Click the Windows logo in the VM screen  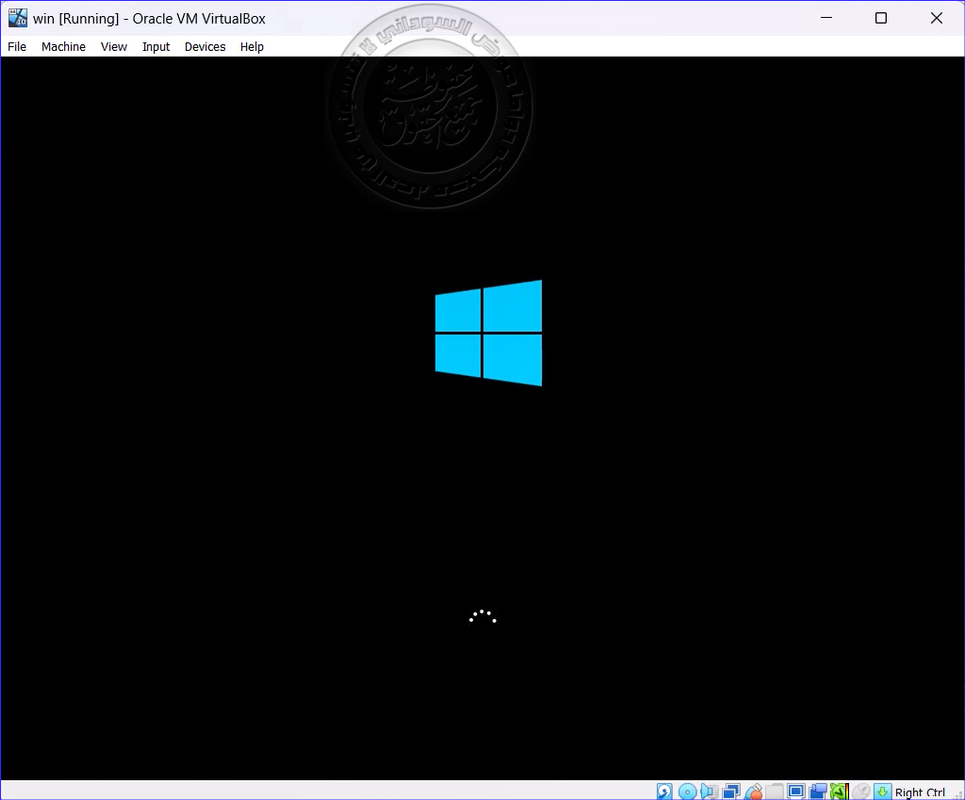click(488, 333)
